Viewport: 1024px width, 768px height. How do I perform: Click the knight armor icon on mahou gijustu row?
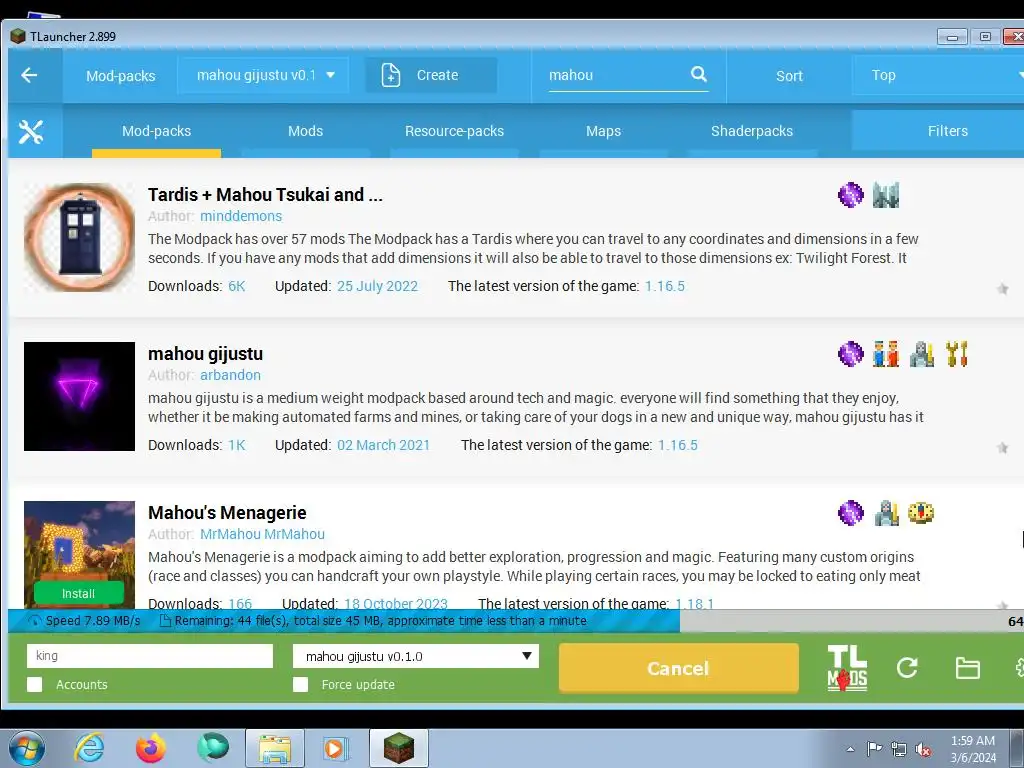(x=921, y=354)
